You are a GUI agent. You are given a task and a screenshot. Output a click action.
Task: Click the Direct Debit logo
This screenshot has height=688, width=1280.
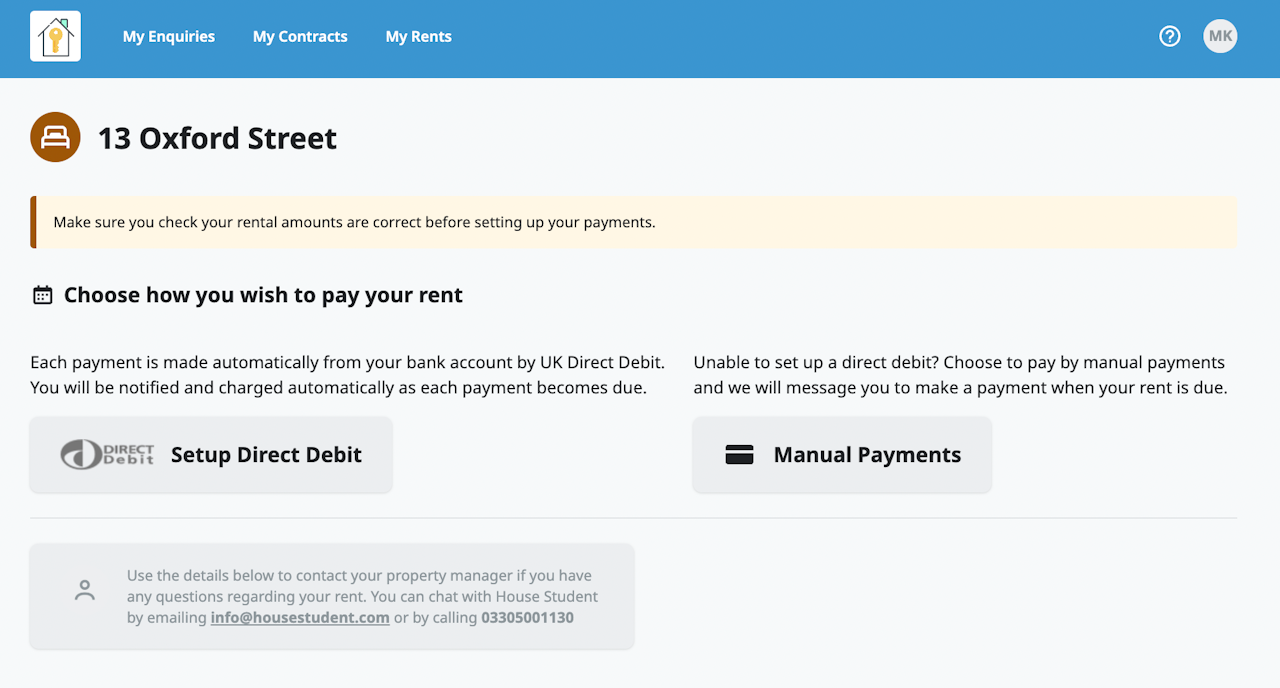108,455
